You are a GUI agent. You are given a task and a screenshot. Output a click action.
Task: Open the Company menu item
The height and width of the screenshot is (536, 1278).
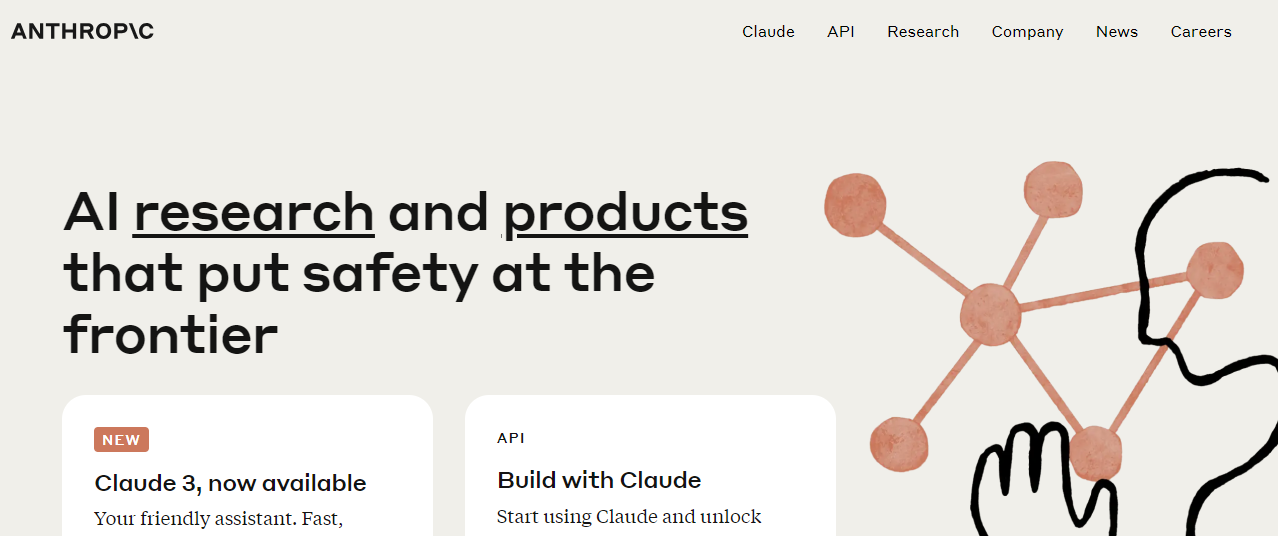[x=1027, y=32]
